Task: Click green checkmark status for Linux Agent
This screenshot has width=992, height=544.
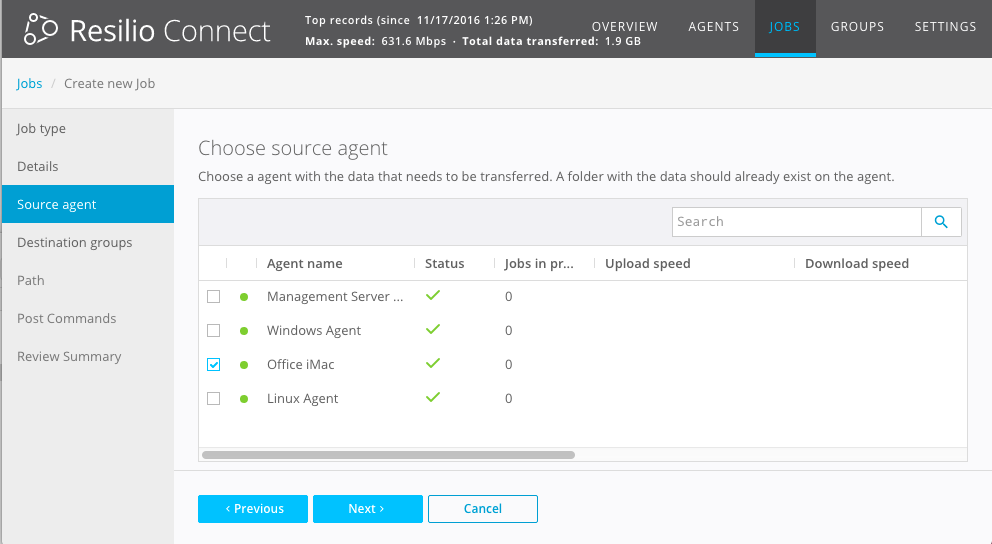Action: pyautogui.click(x=433, y=398)
